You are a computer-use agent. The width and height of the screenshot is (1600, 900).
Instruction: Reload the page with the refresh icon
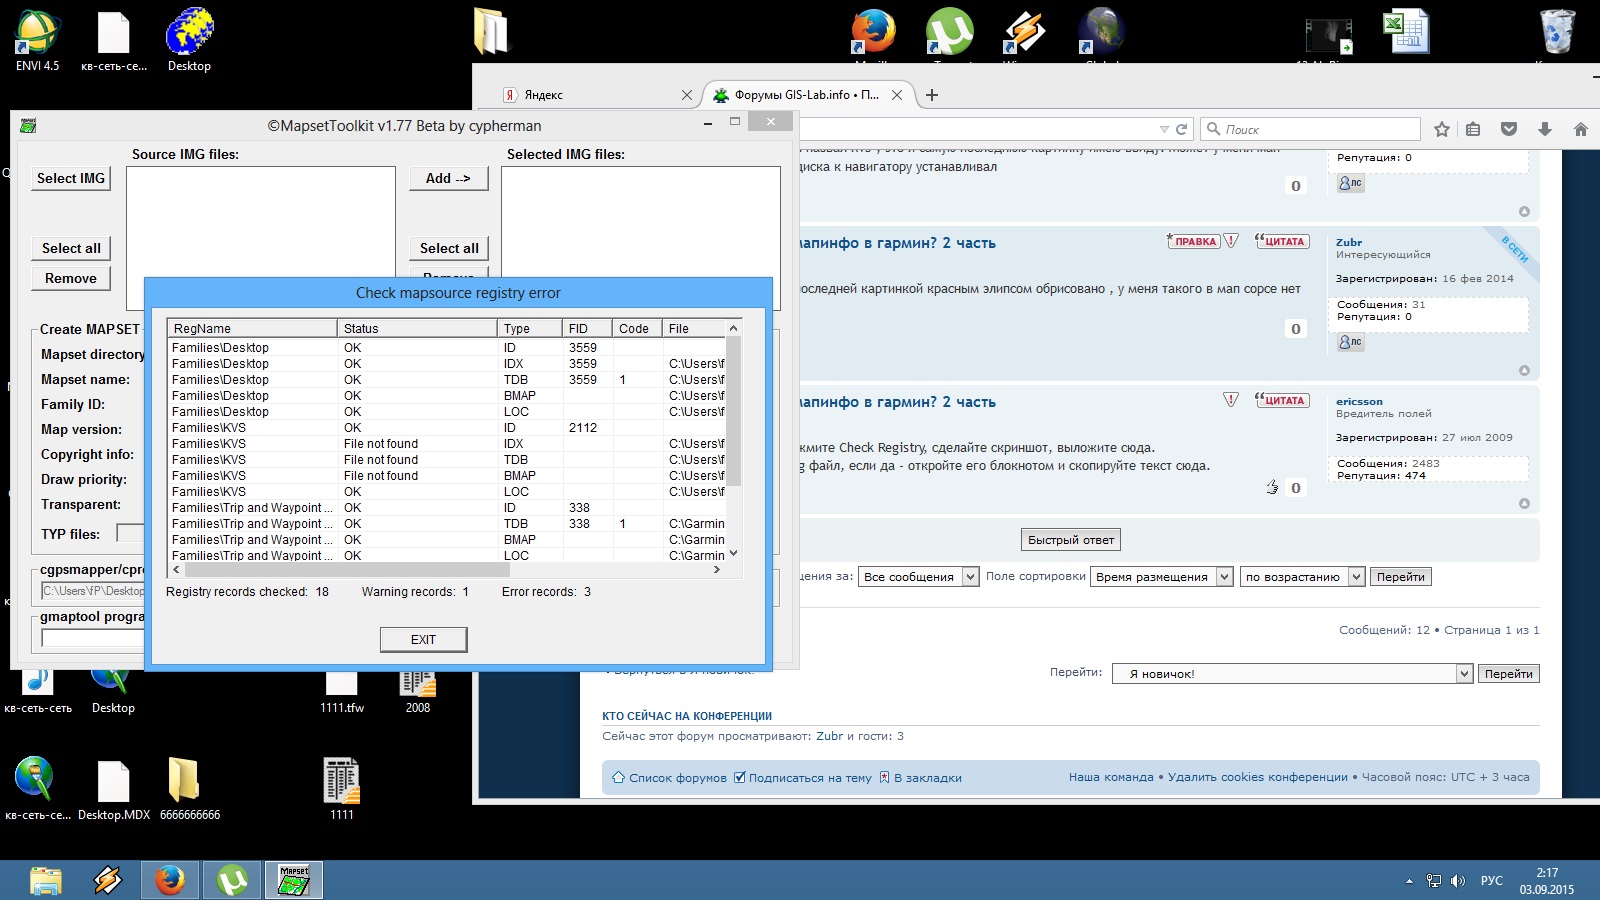coord(1182,129)
